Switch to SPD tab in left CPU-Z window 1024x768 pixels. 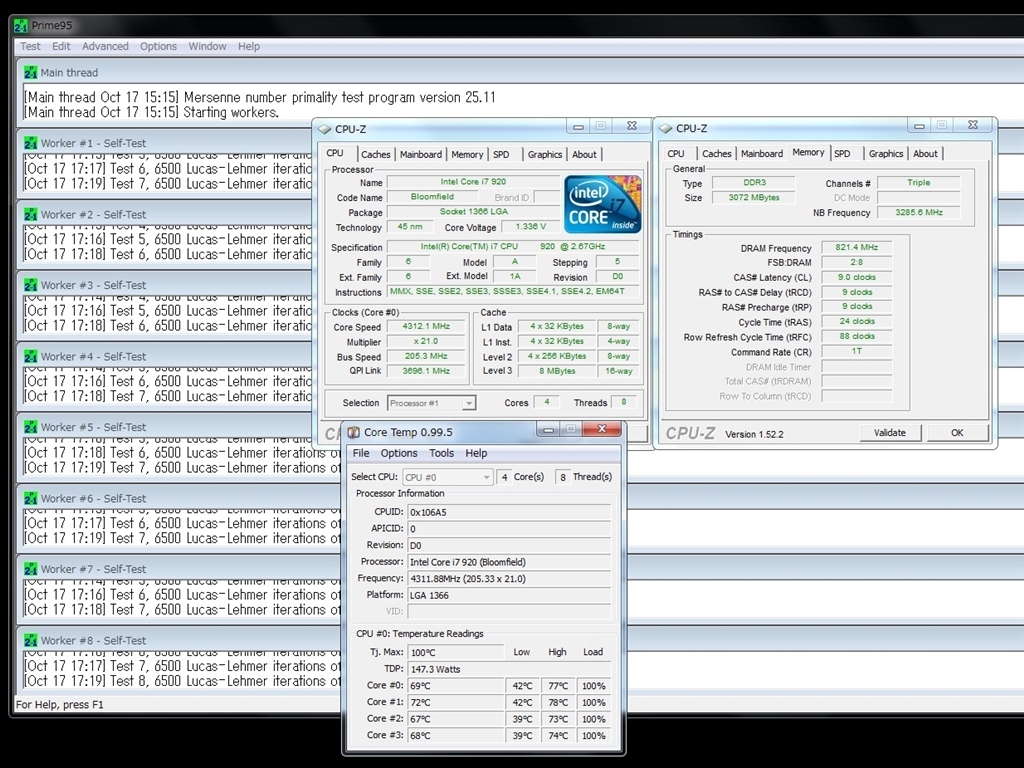click(502, 155)
